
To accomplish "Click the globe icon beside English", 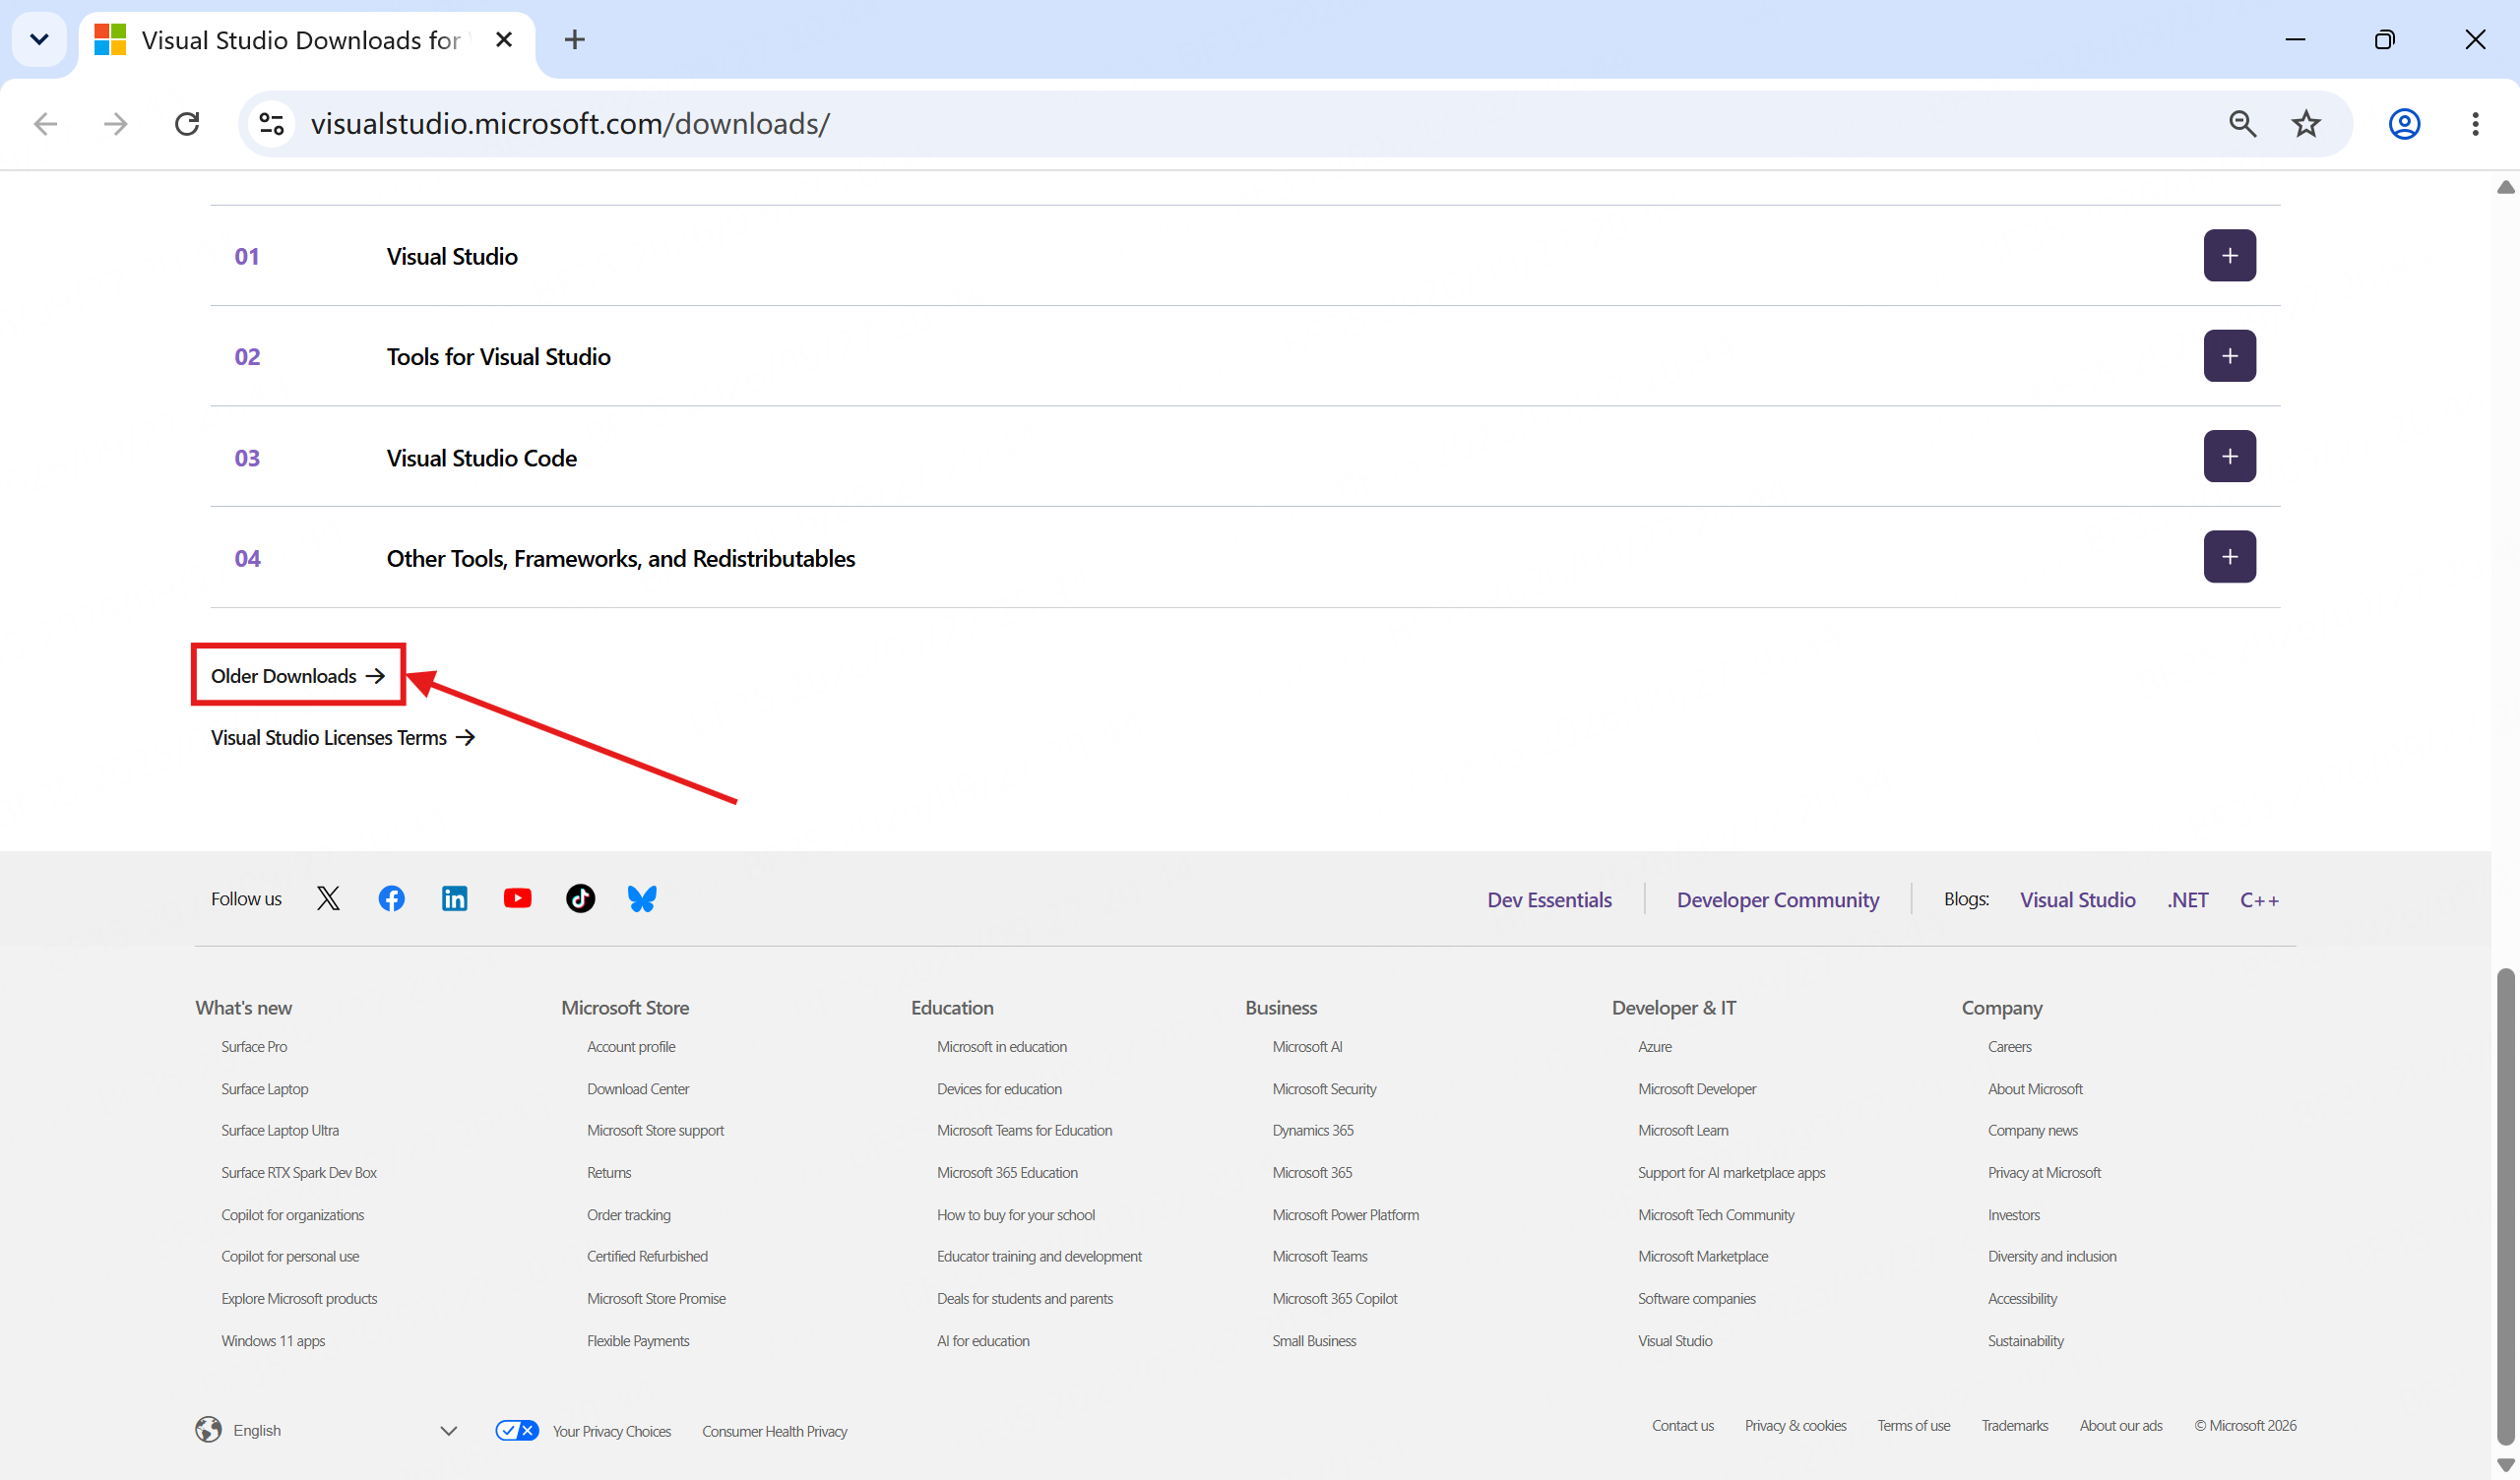I will [x=208, y=1430].
